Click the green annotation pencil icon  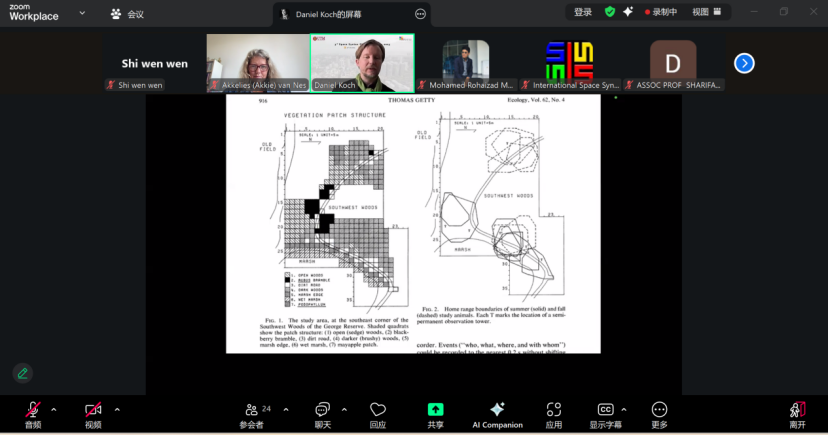tap(22, 373)
